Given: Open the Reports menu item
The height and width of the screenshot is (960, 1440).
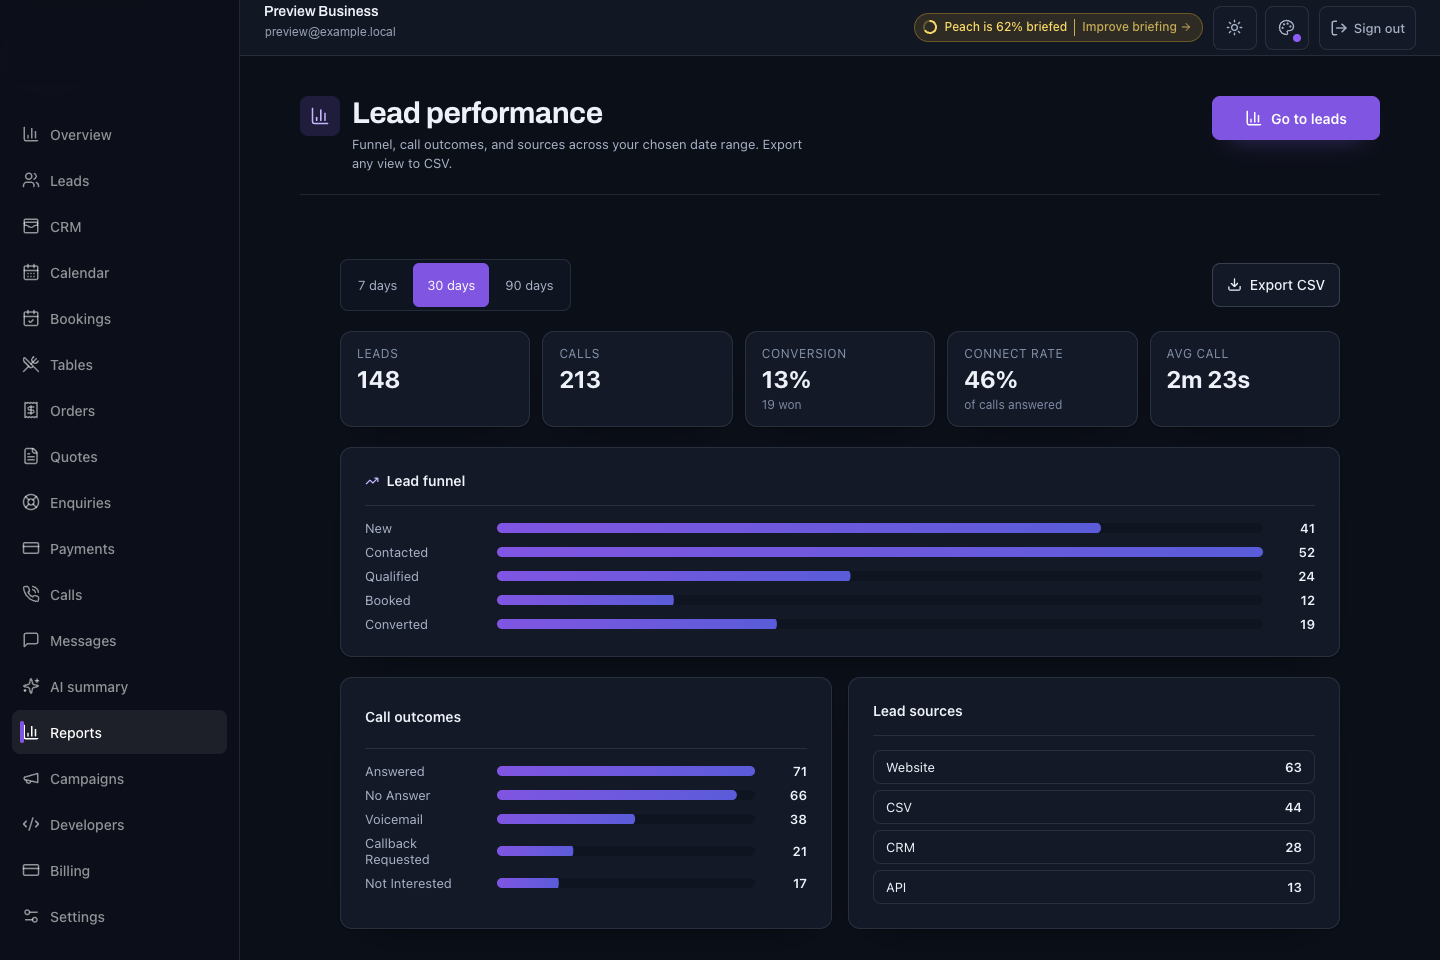Looking at the screenshot, I should point(120,732).
